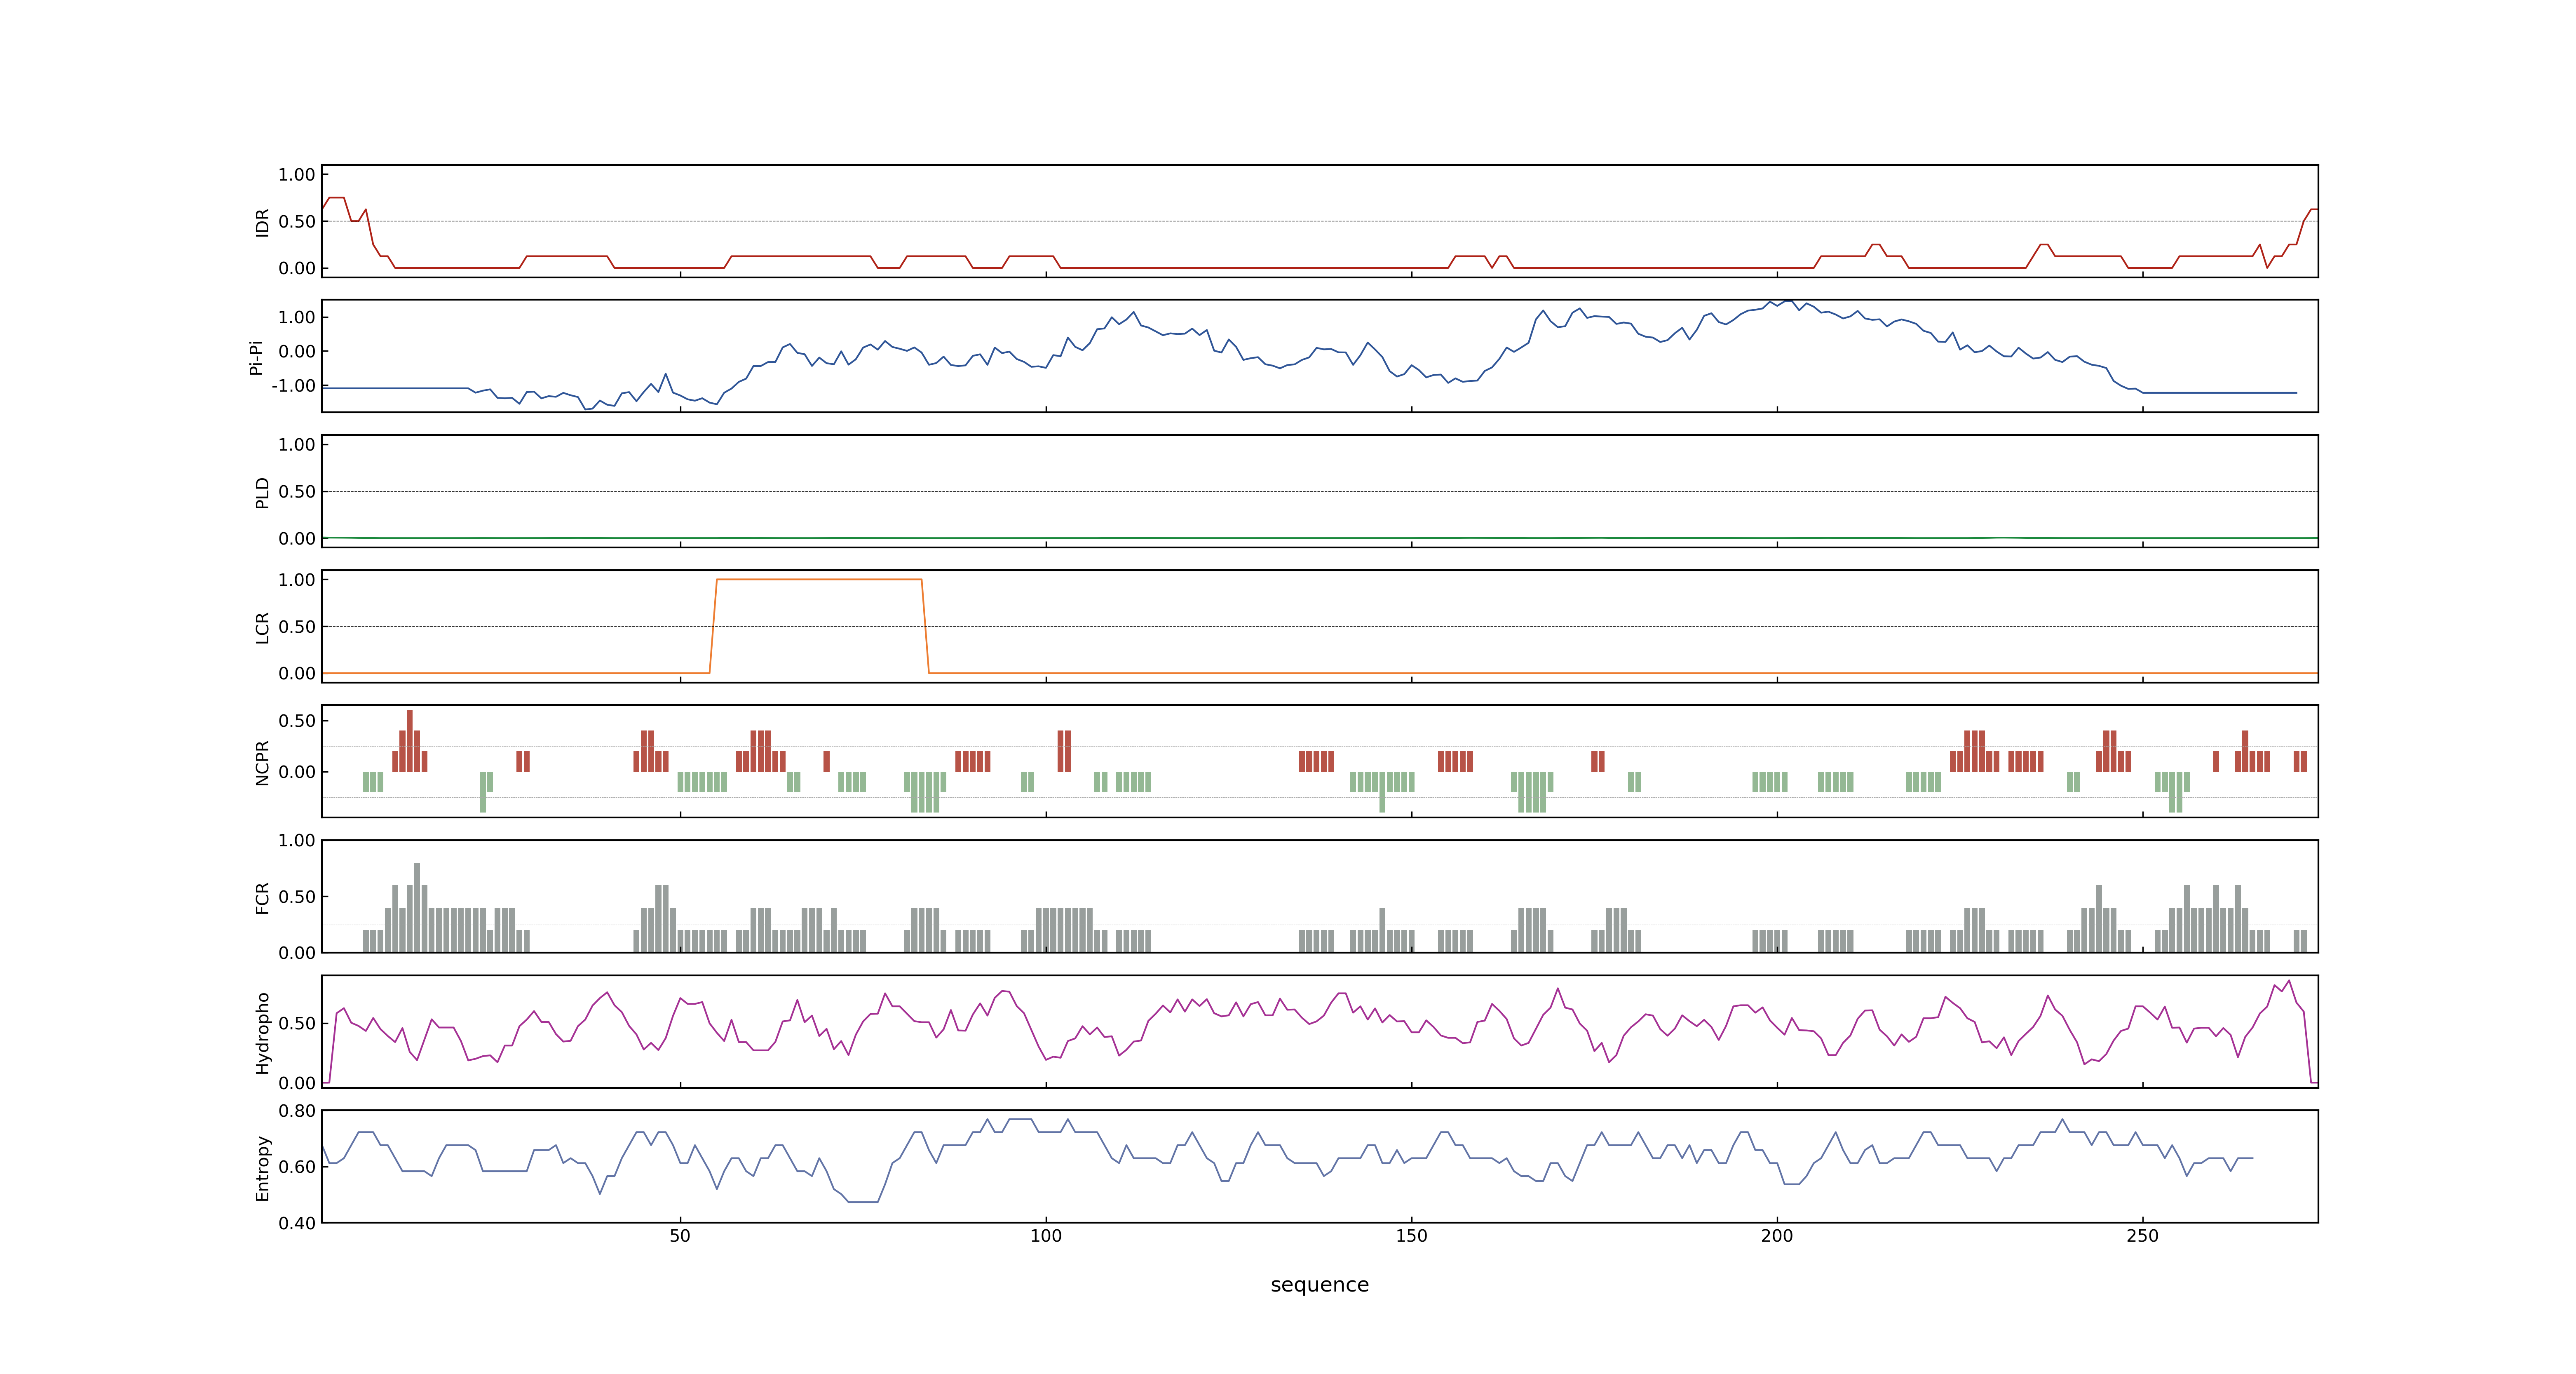Click the Pi-Pi y-axis label
Screen dimensions: 2576x1374
point(257,357)
